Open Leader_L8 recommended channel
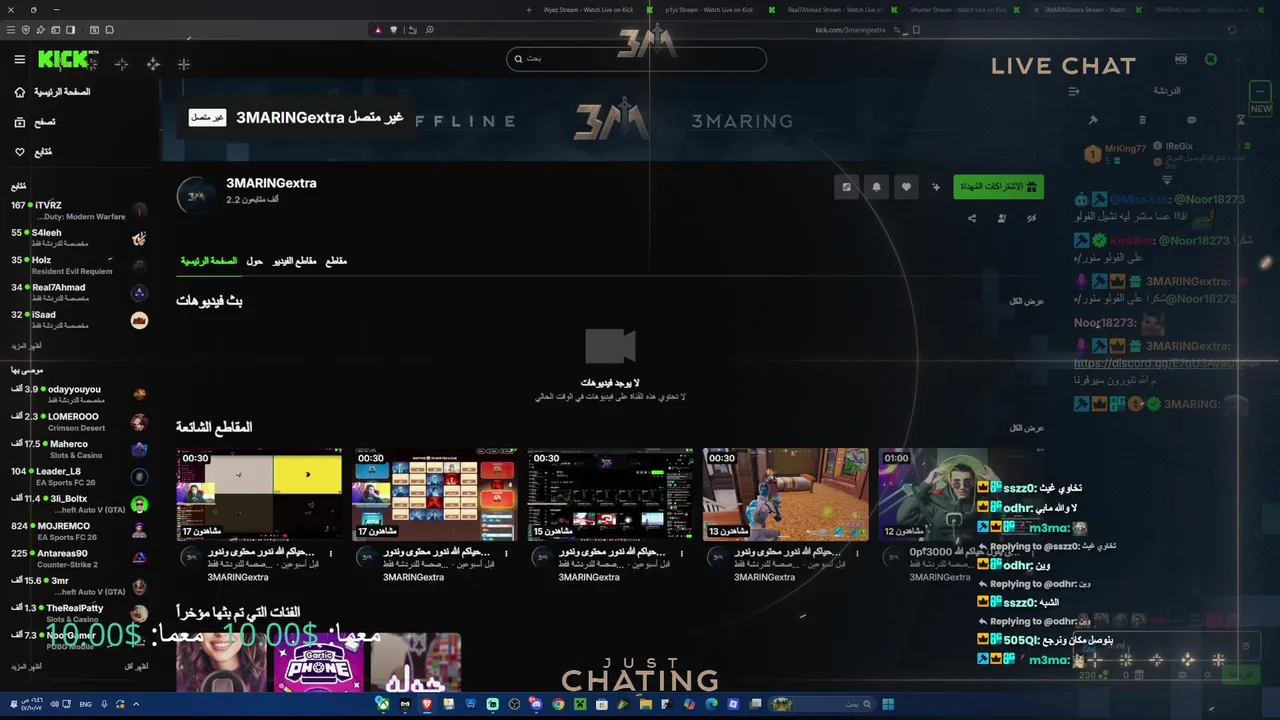The height and width of the screenshot is (720, 1280). 79,476
